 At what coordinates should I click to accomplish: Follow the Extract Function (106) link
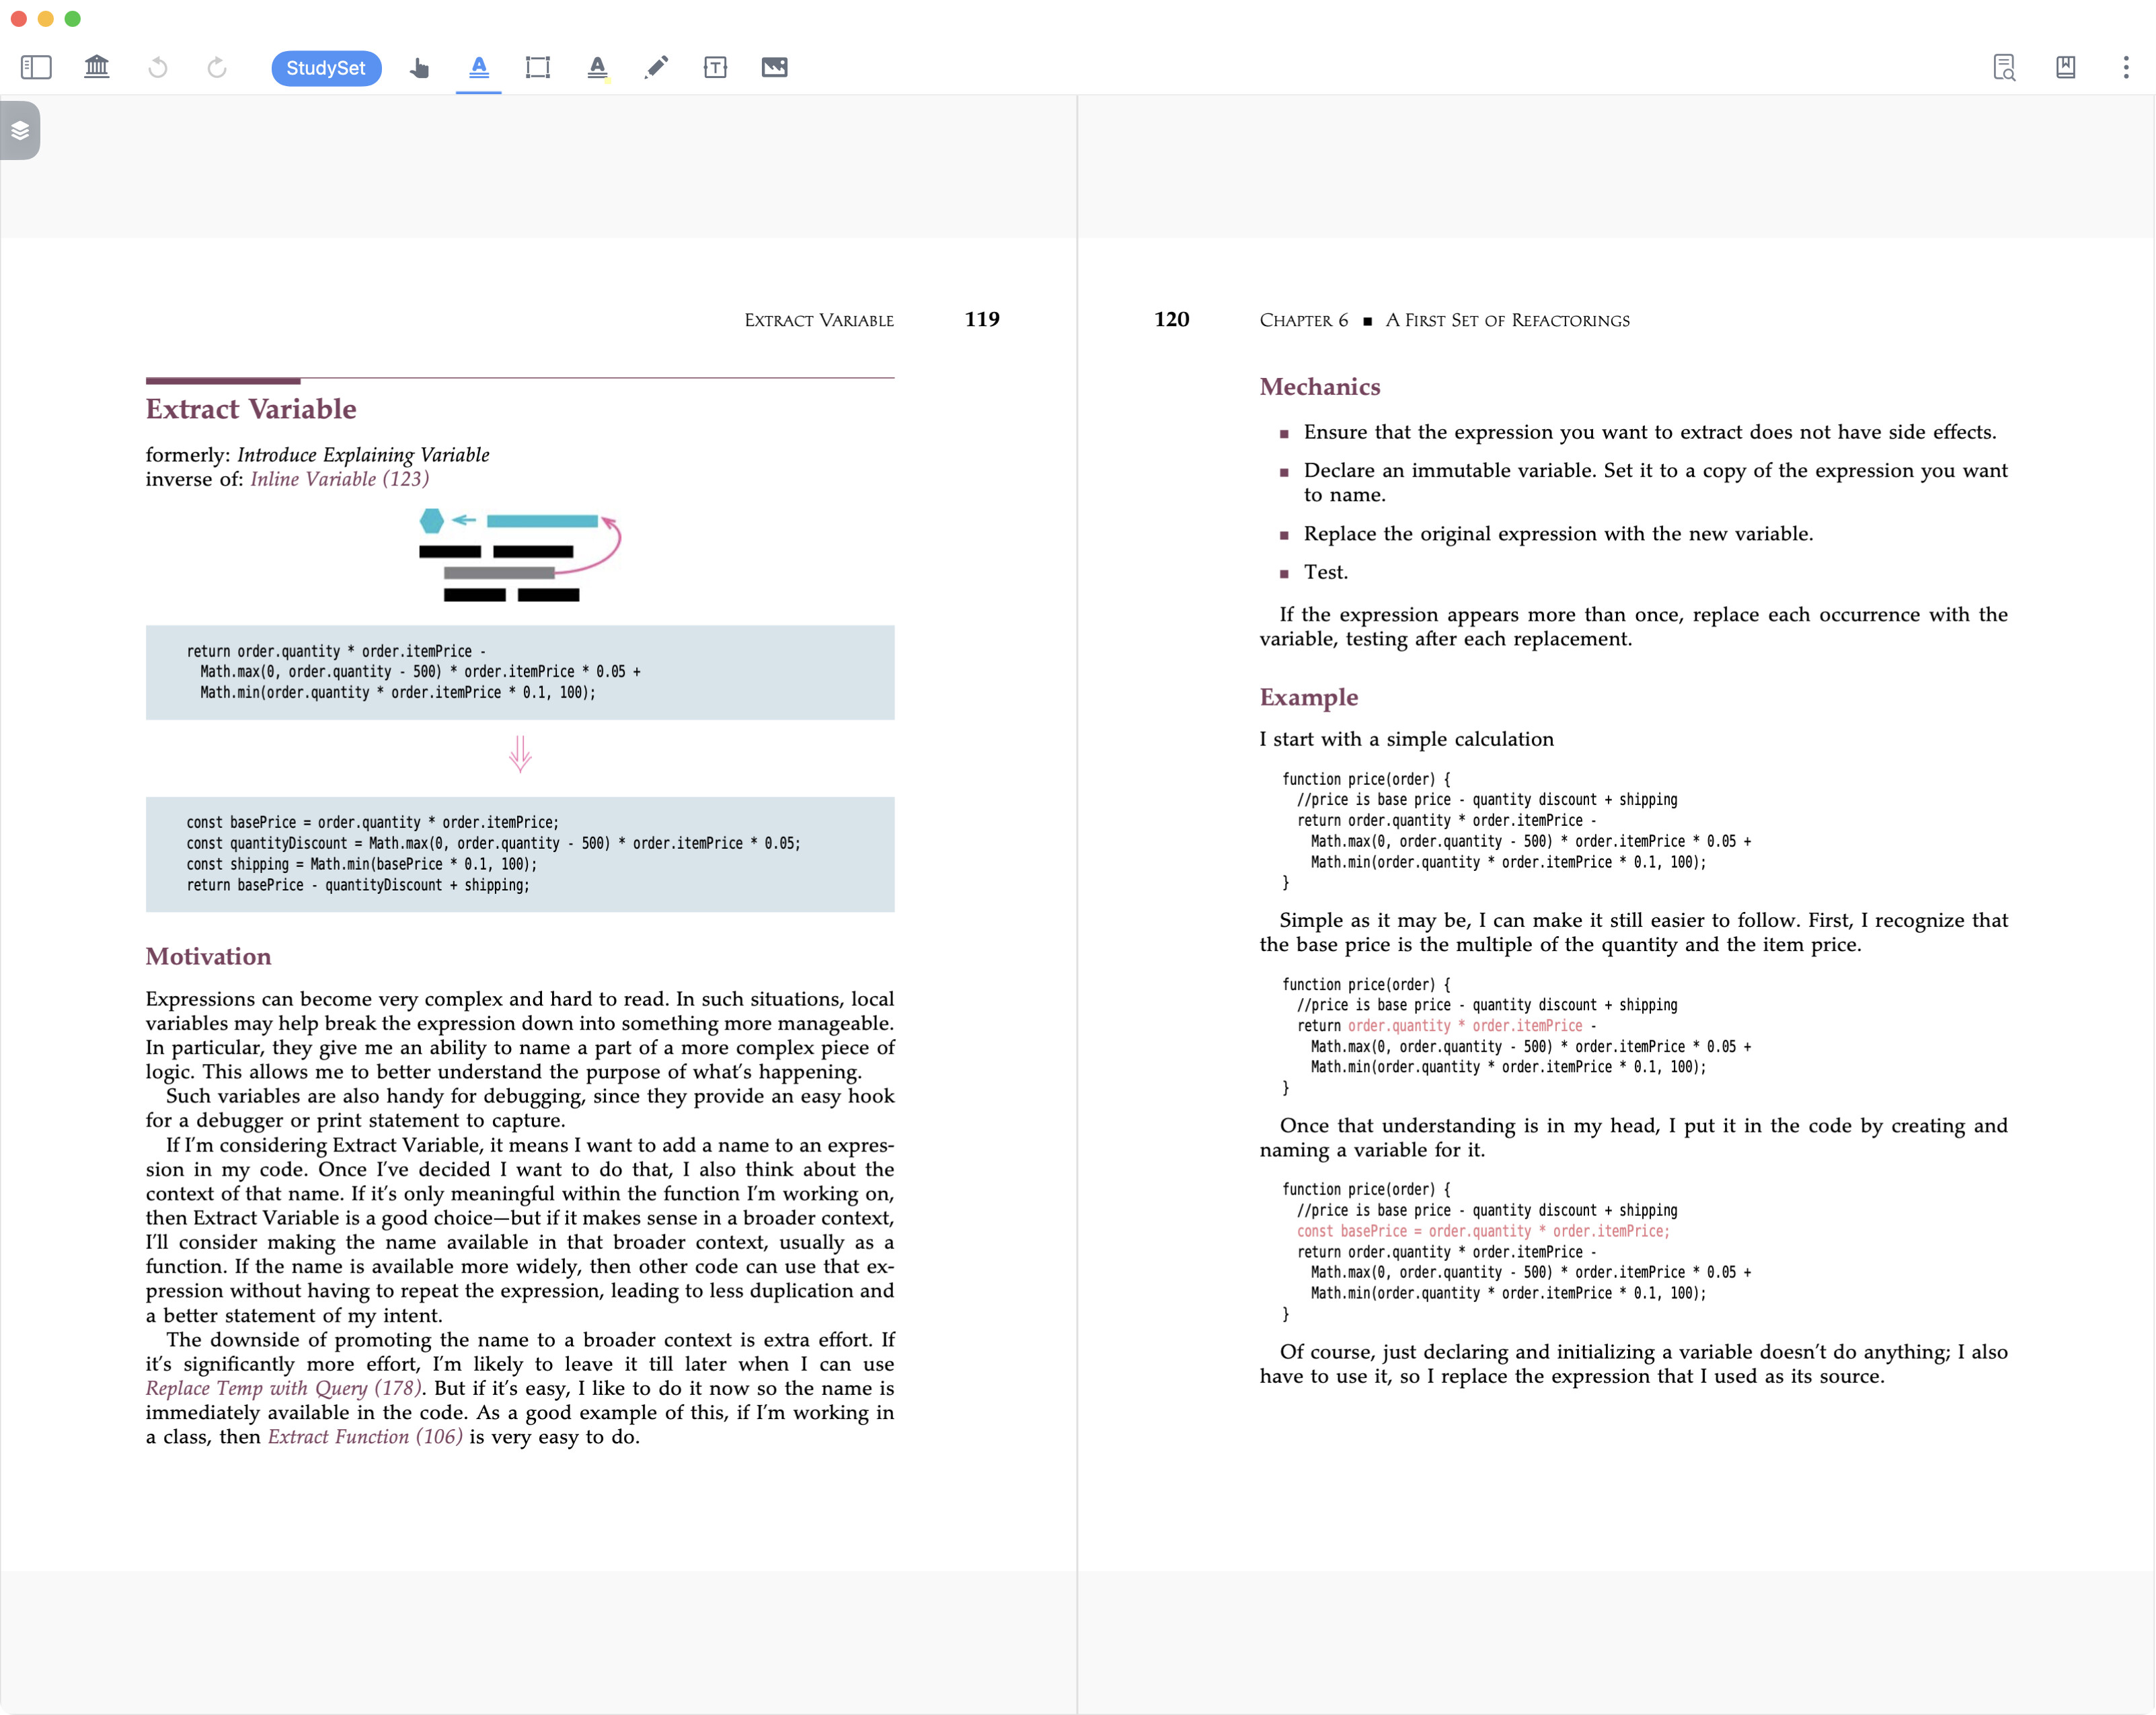pyautogui.click(x=365, y=1437)
